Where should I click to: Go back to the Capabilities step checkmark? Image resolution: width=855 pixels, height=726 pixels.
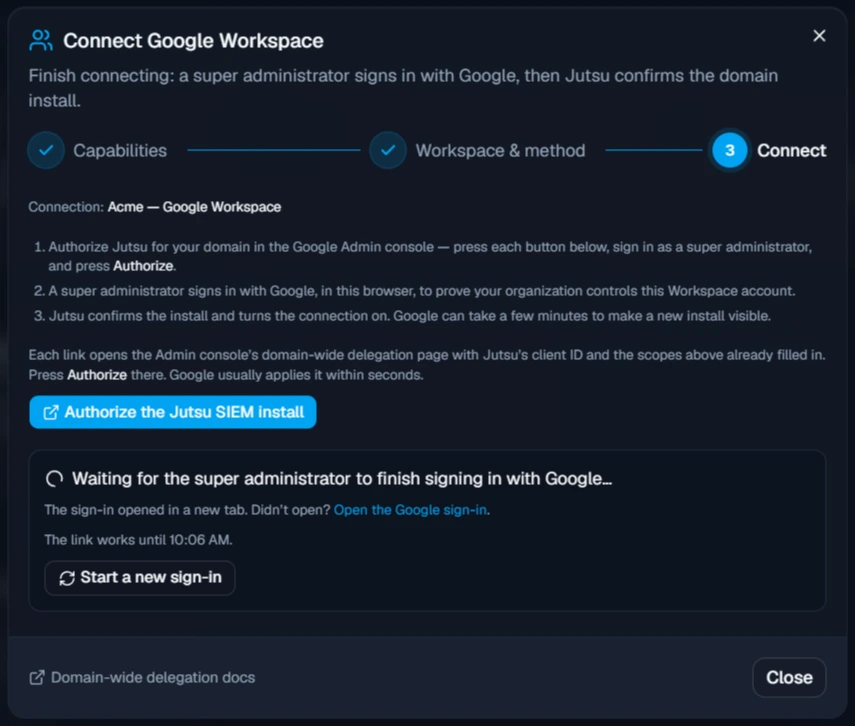[46, 150]
